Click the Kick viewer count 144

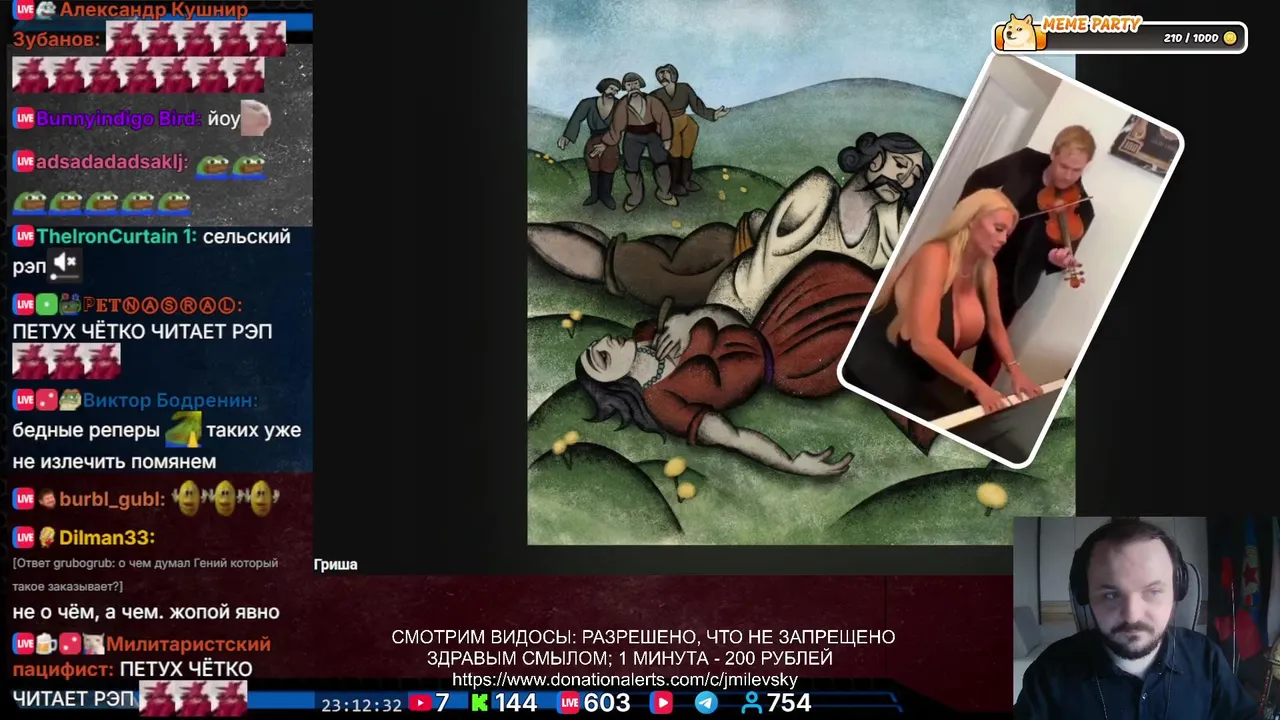coord(515,703)
